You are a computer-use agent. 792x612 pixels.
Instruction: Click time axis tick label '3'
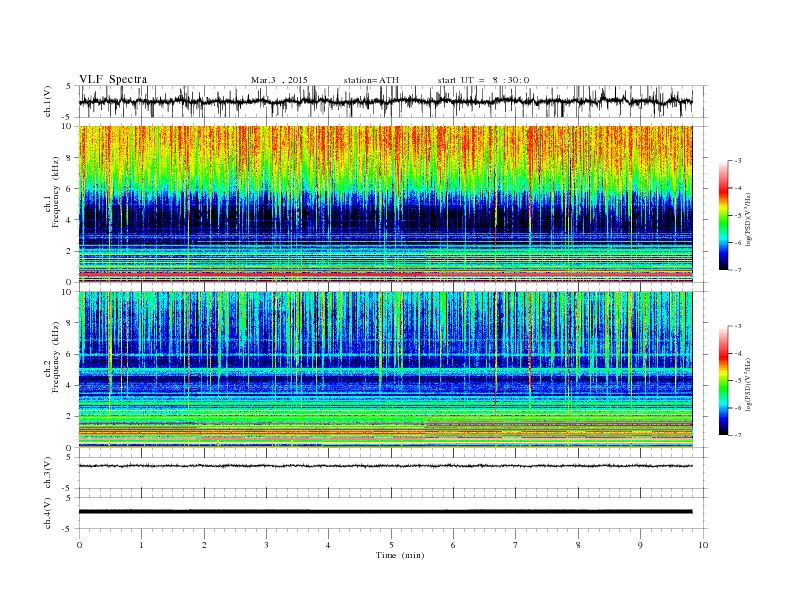(266, 545)
